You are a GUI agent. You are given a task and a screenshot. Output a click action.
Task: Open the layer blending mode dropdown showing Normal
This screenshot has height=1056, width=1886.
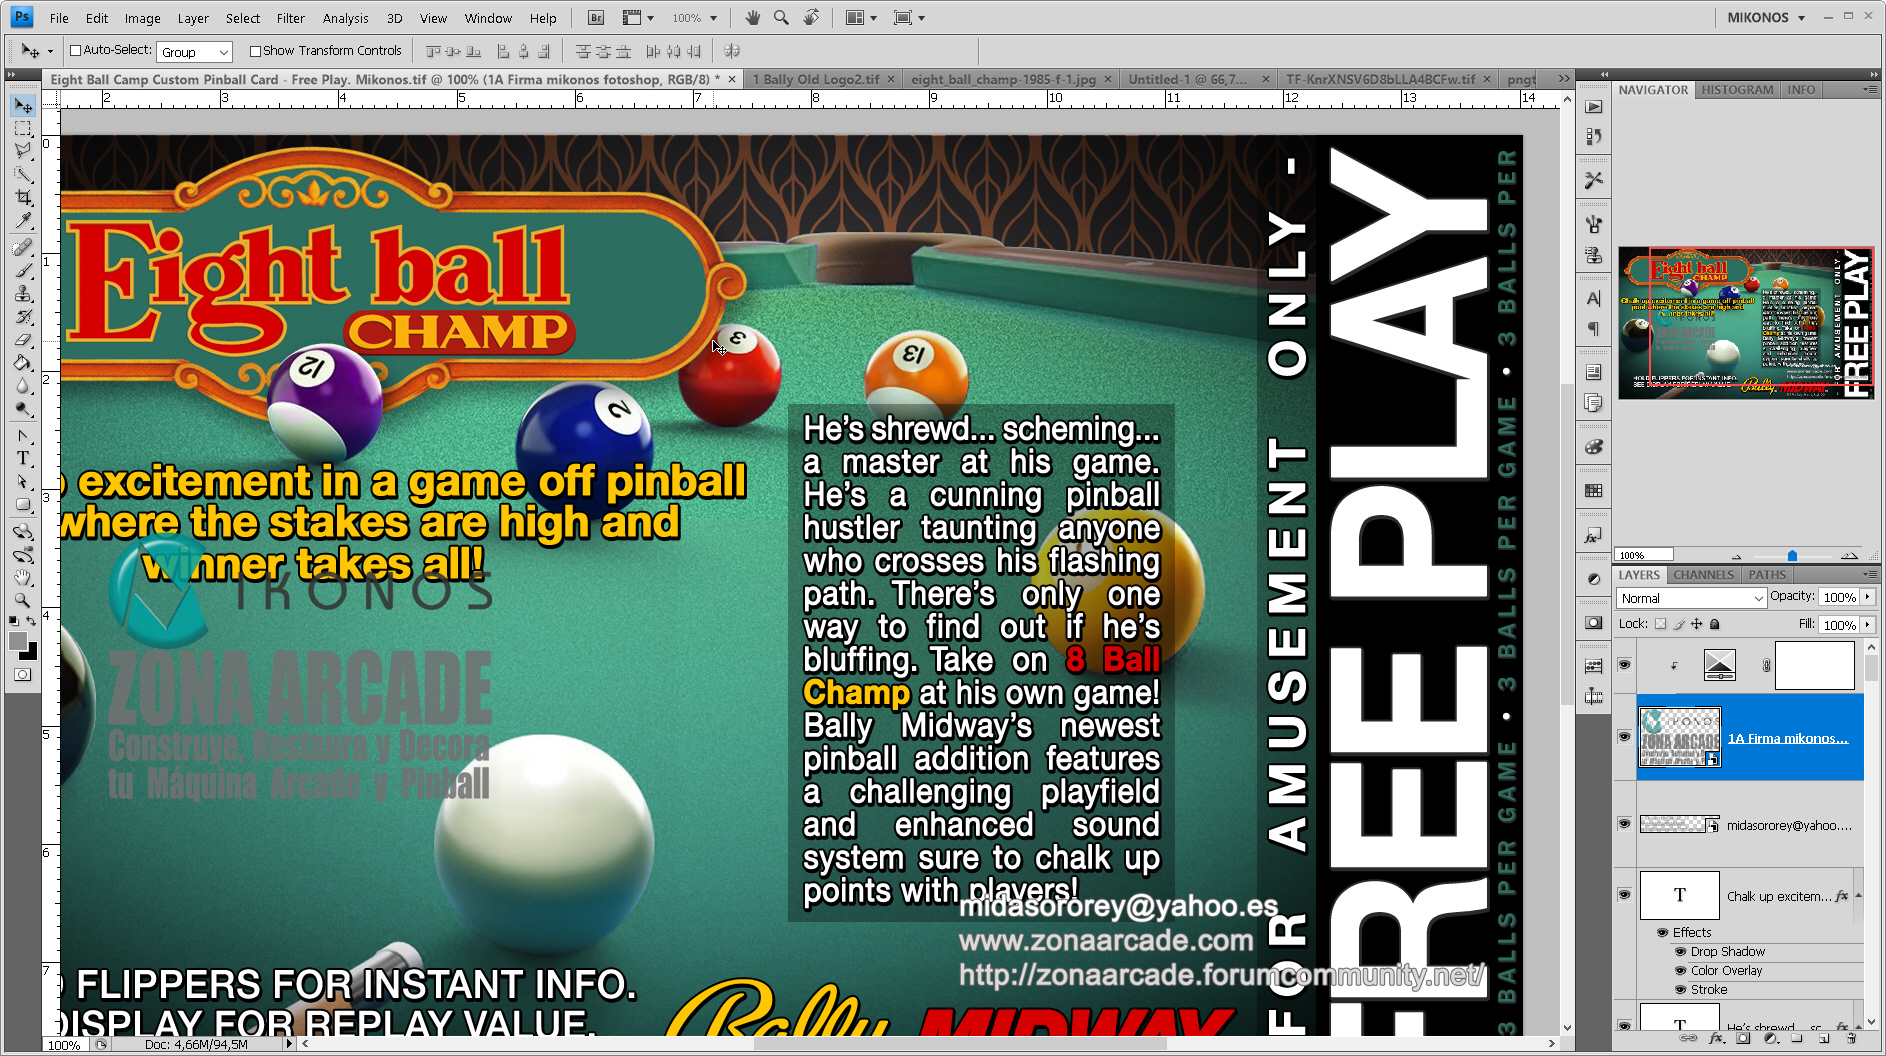click(1690, 597)
